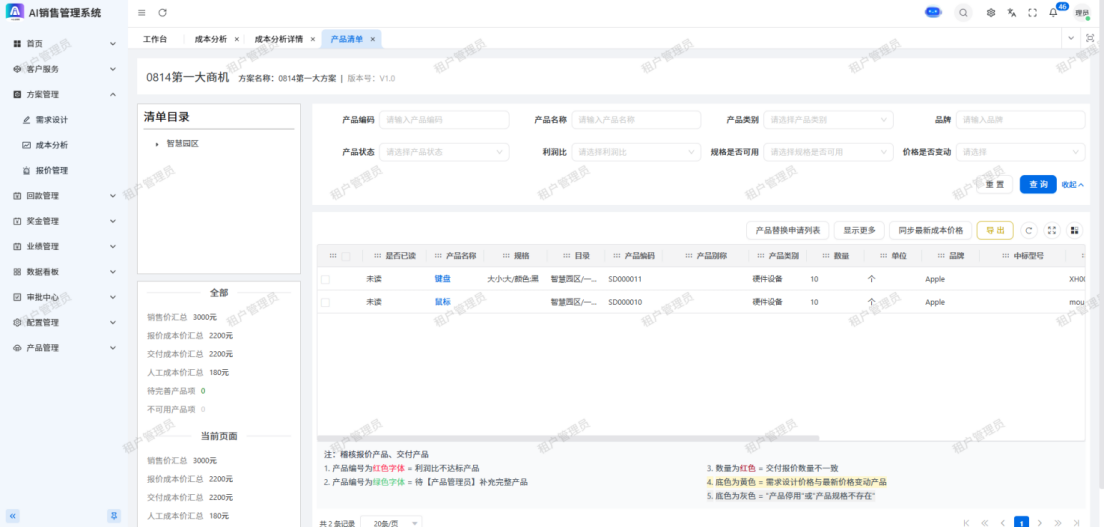Open the language translation icon
1104x528 pixels.
(1012, 12)
